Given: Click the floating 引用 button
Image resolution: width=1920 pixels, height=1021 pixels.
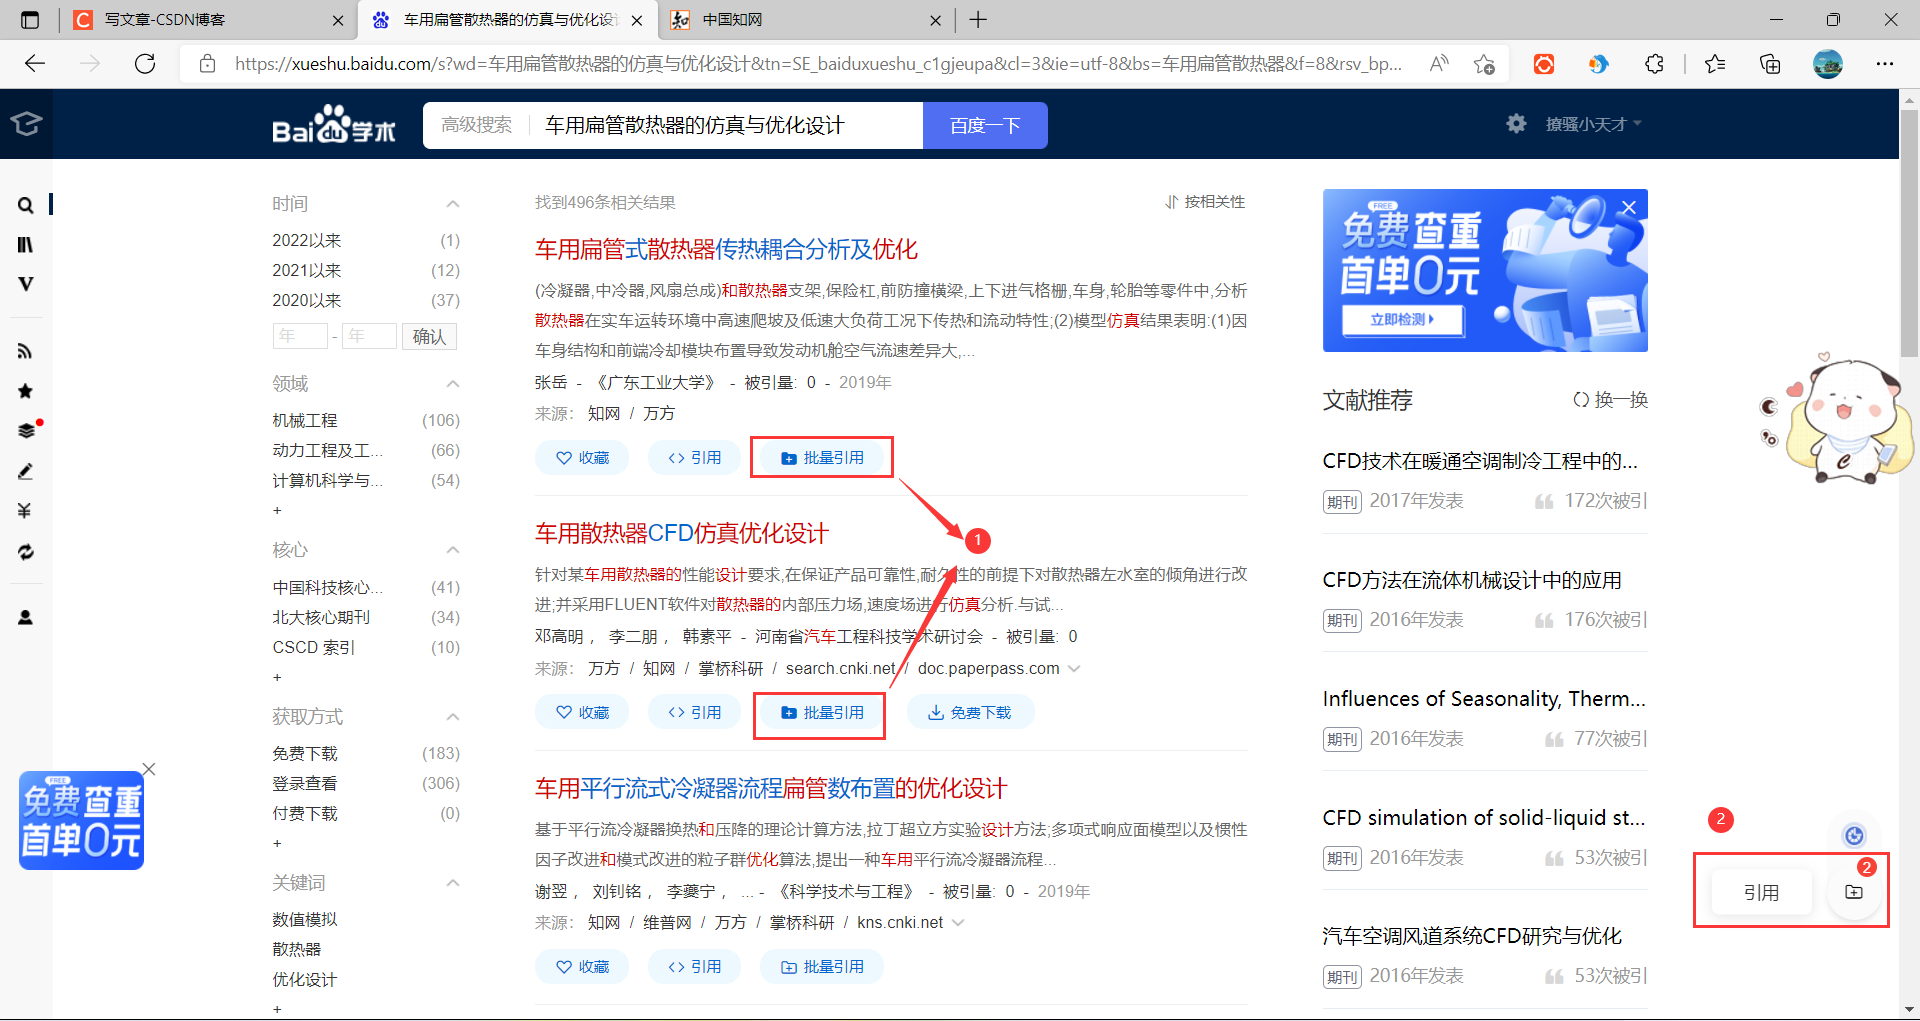Looking at the screenshot, I should click(1761, 892).
